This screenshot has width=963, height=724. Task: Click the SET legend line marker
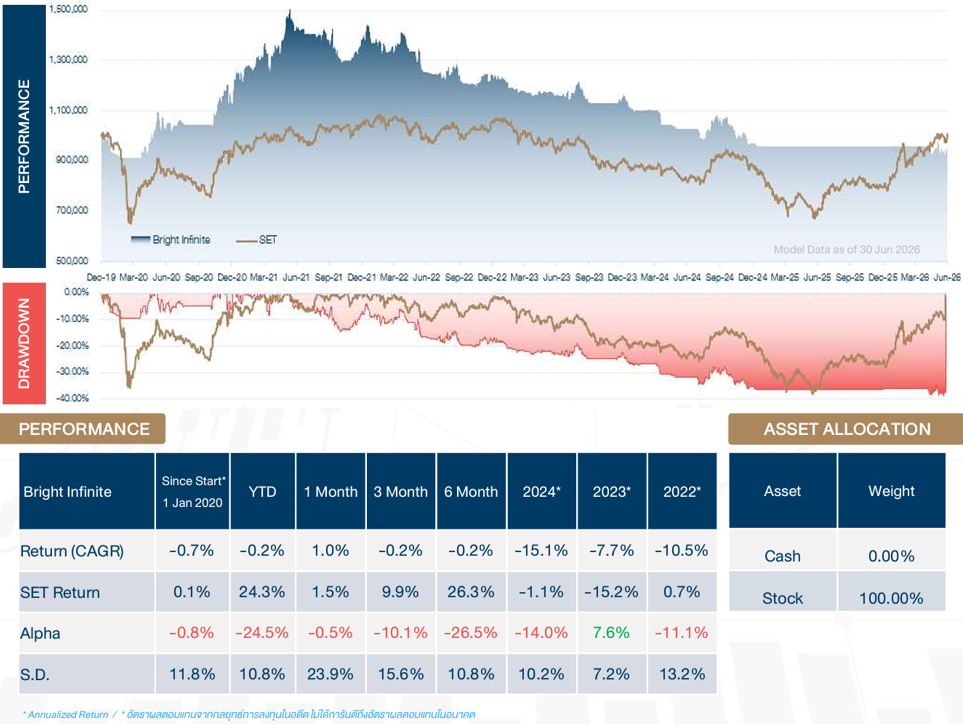[246, 241]
